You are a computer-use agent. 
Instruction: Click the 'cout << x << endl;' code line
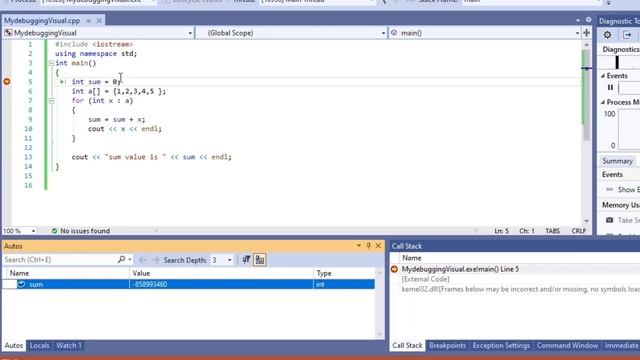click(x=125, y=129)
